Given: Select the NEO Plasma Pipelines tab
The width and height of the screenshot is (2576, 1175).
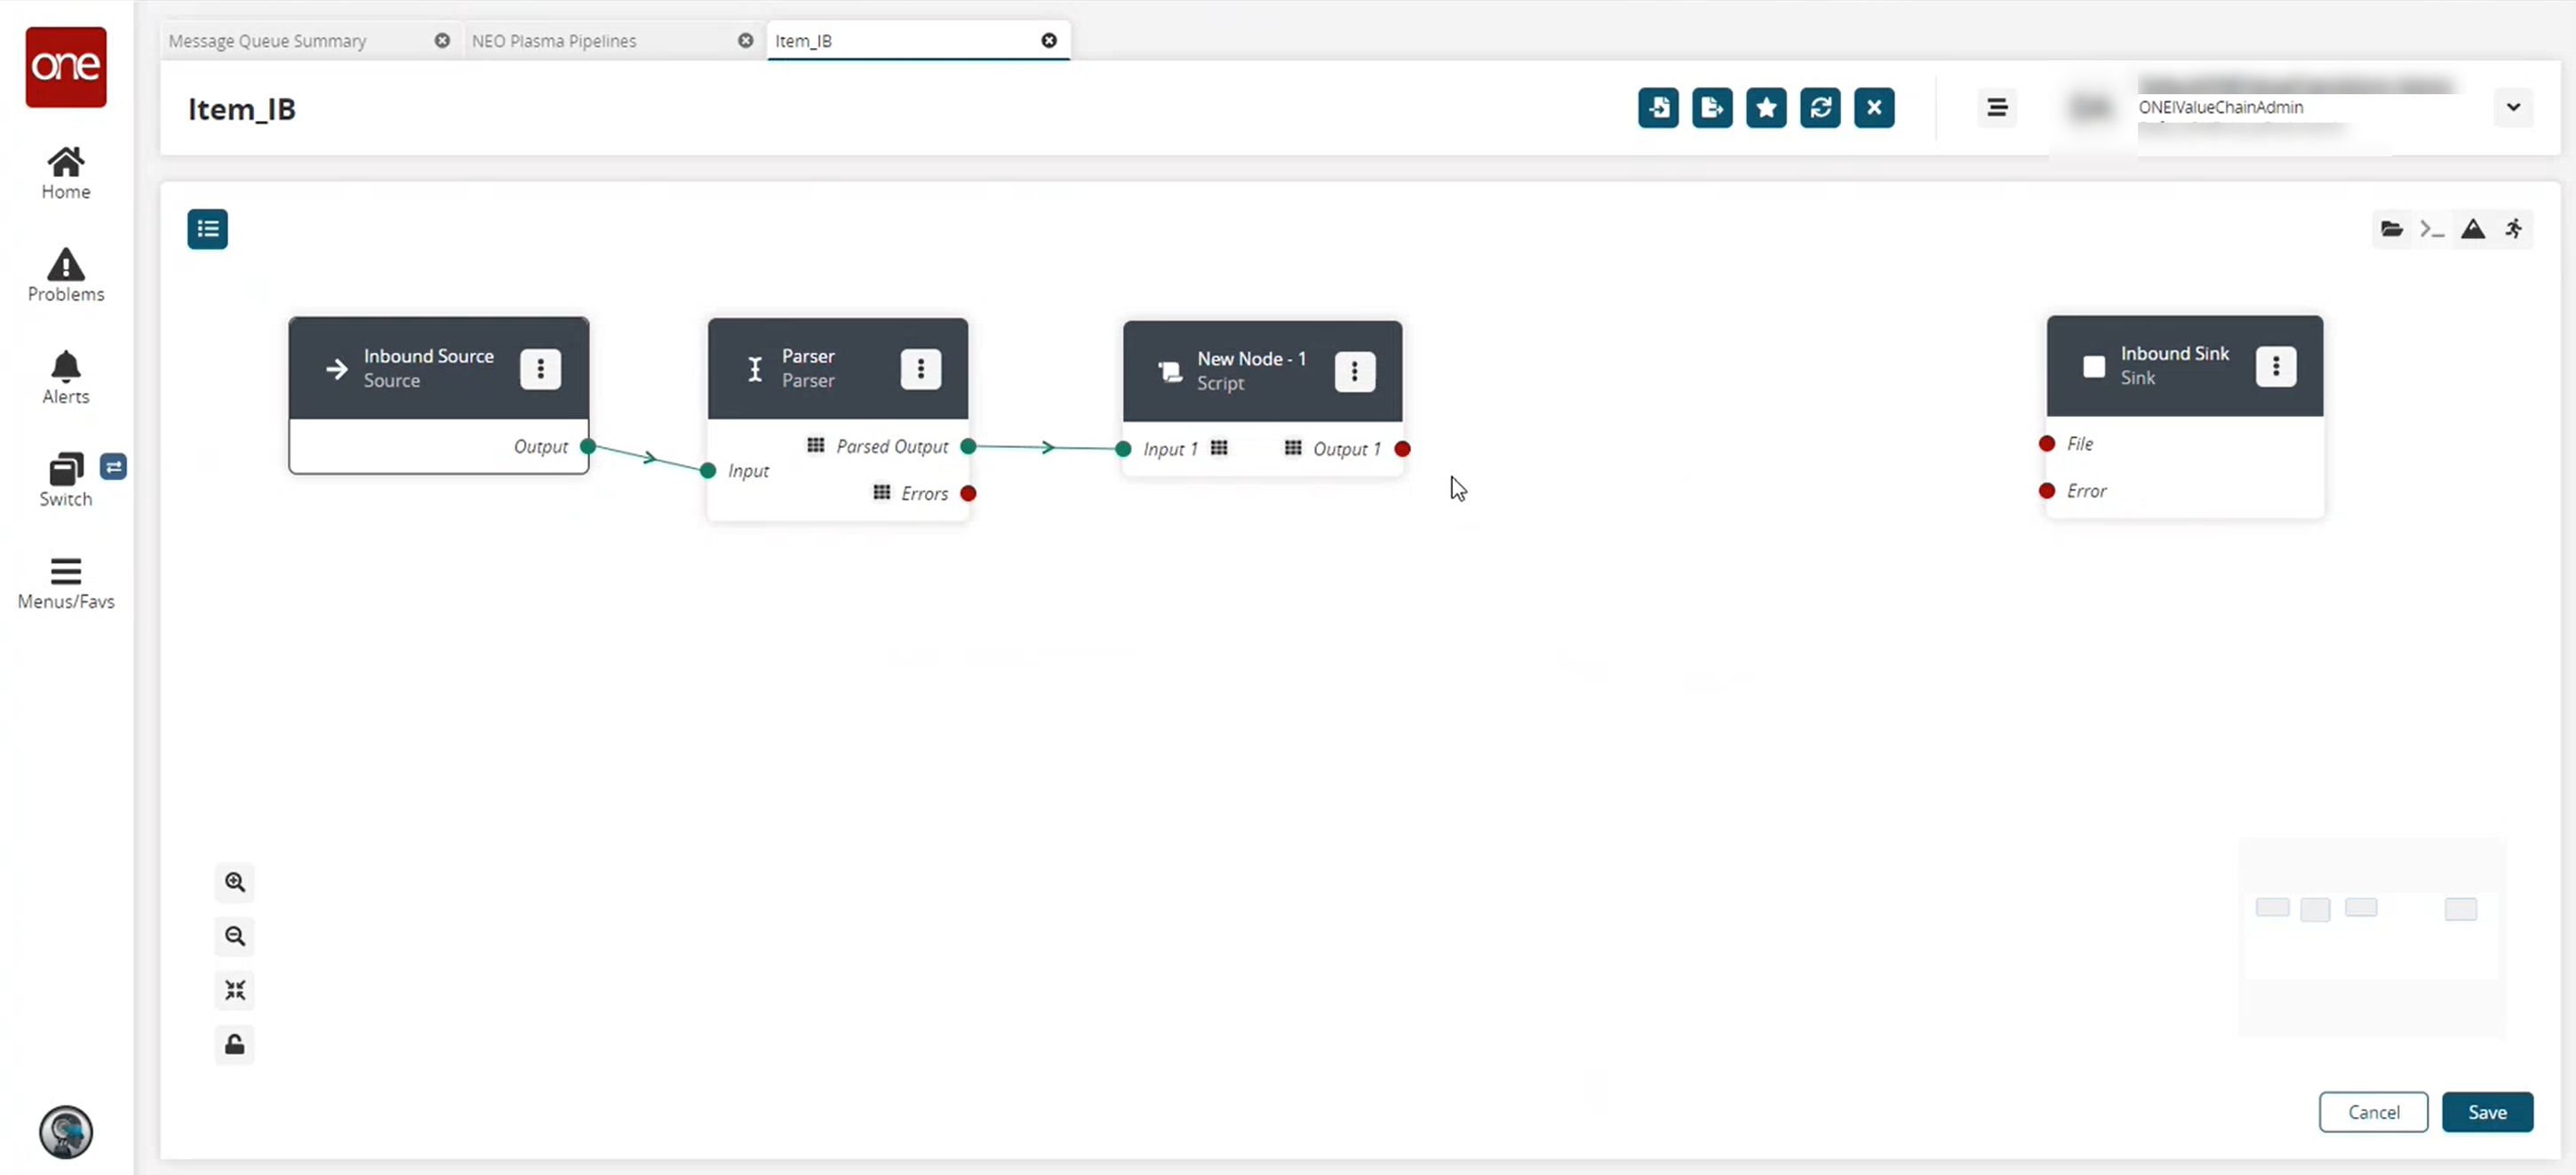Looking at the screenshot, I should (x=554, y=39).
